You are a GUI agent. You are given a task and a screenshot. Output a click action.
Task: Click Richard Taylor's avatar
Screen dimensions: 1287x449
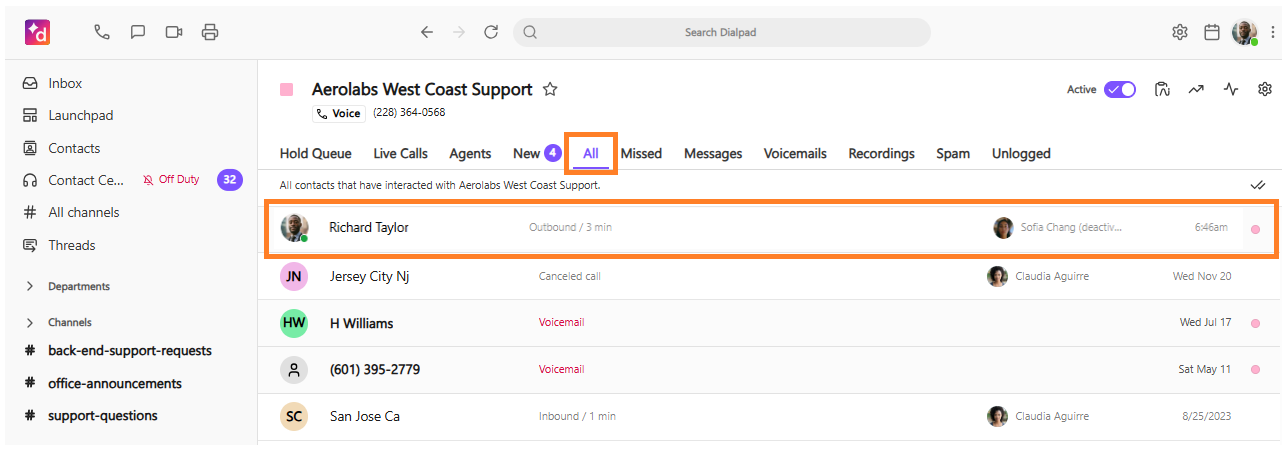coord(294,227)
